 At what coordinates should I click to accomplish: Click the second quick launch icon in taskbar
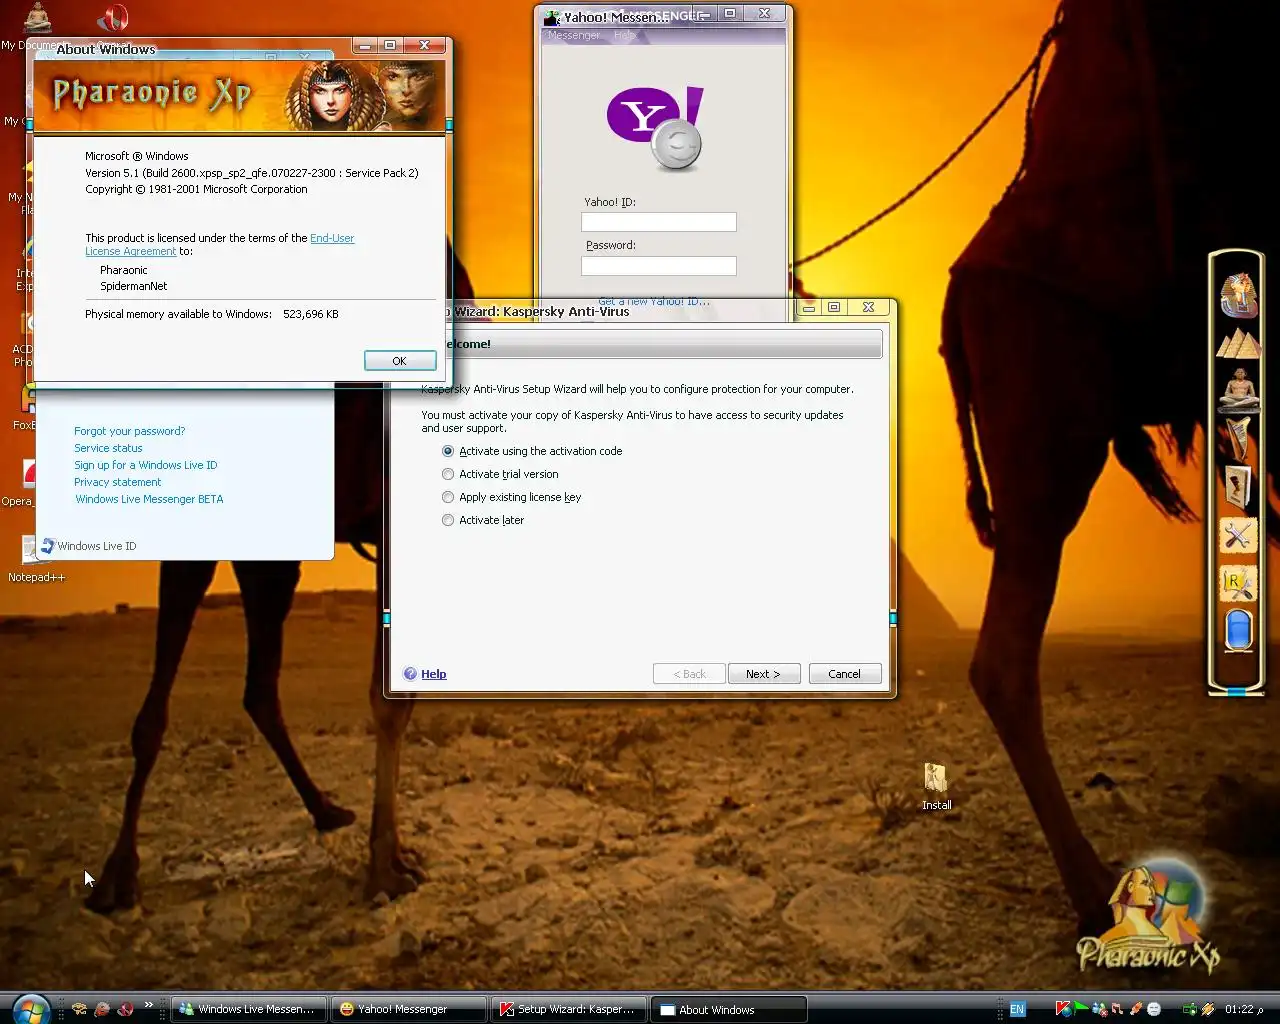tap(102, 1009)
